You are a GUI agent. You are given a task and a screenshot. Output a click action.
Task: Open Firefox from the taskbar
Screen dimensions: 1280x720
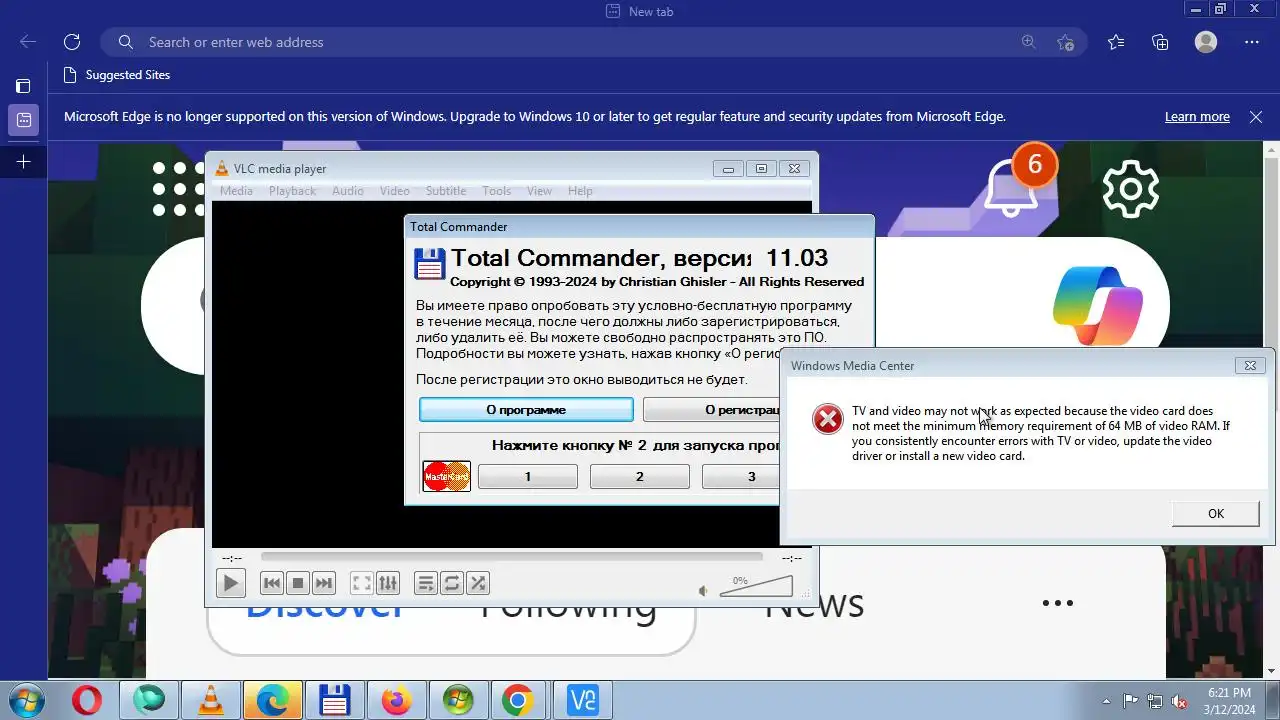coord(396,700)
